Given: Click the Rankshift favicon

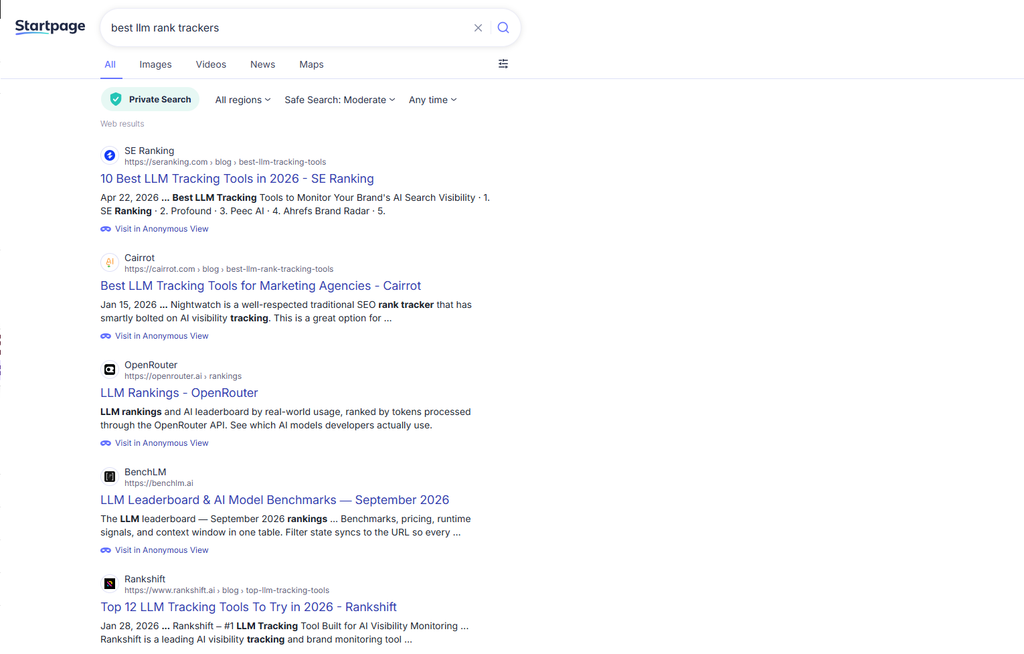Looking at the screenshot, I should click(110, 584).
